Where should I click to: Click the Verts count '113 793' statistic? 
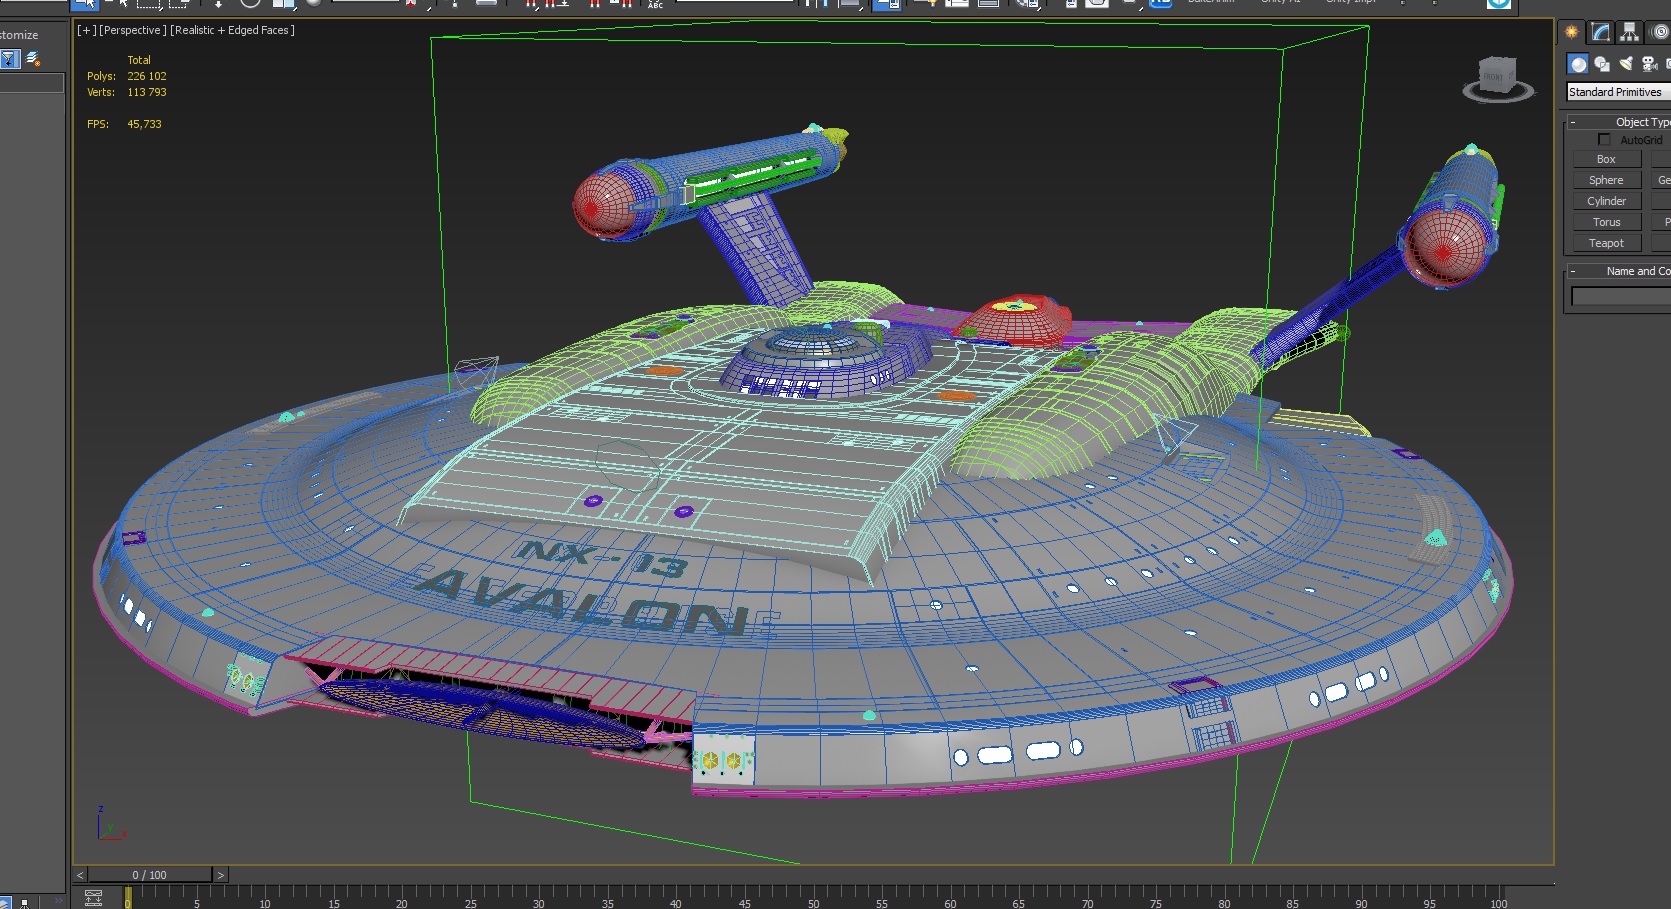pyautogui.click(x=147, y=92)
